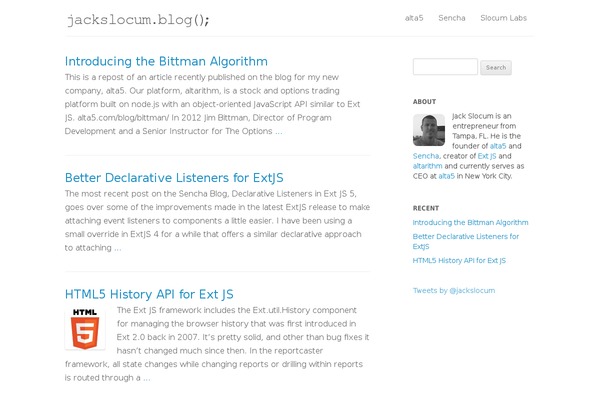
Task: Click the RECENT sidebar heading
Action: pyautogui.click(x=426, y=208)
